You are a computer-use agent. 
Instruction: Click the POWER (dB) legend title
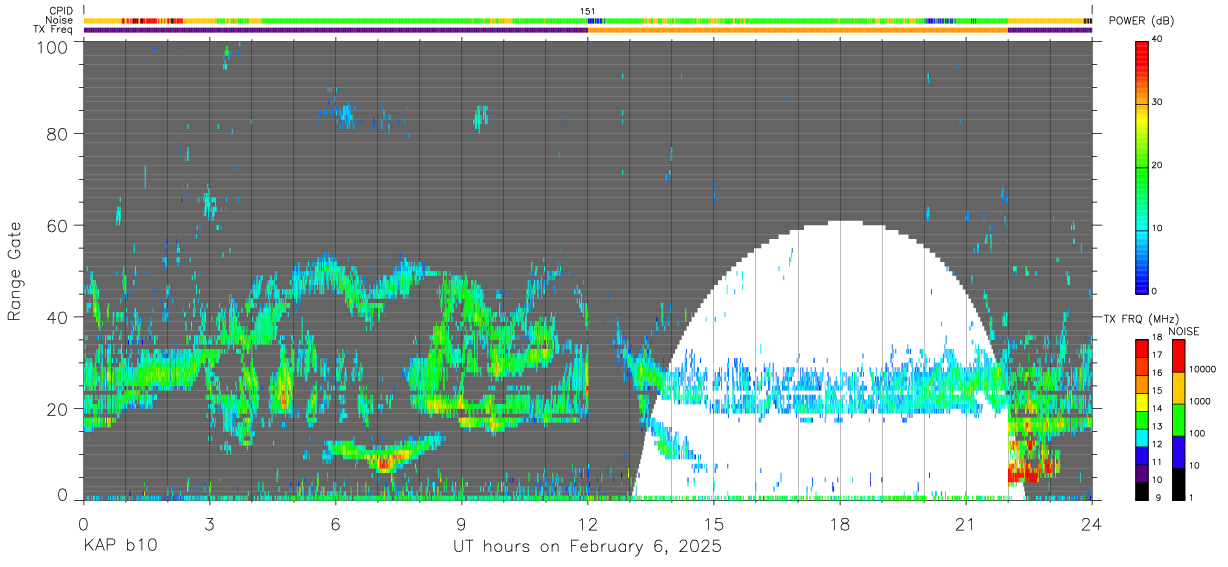(1142, 21)
